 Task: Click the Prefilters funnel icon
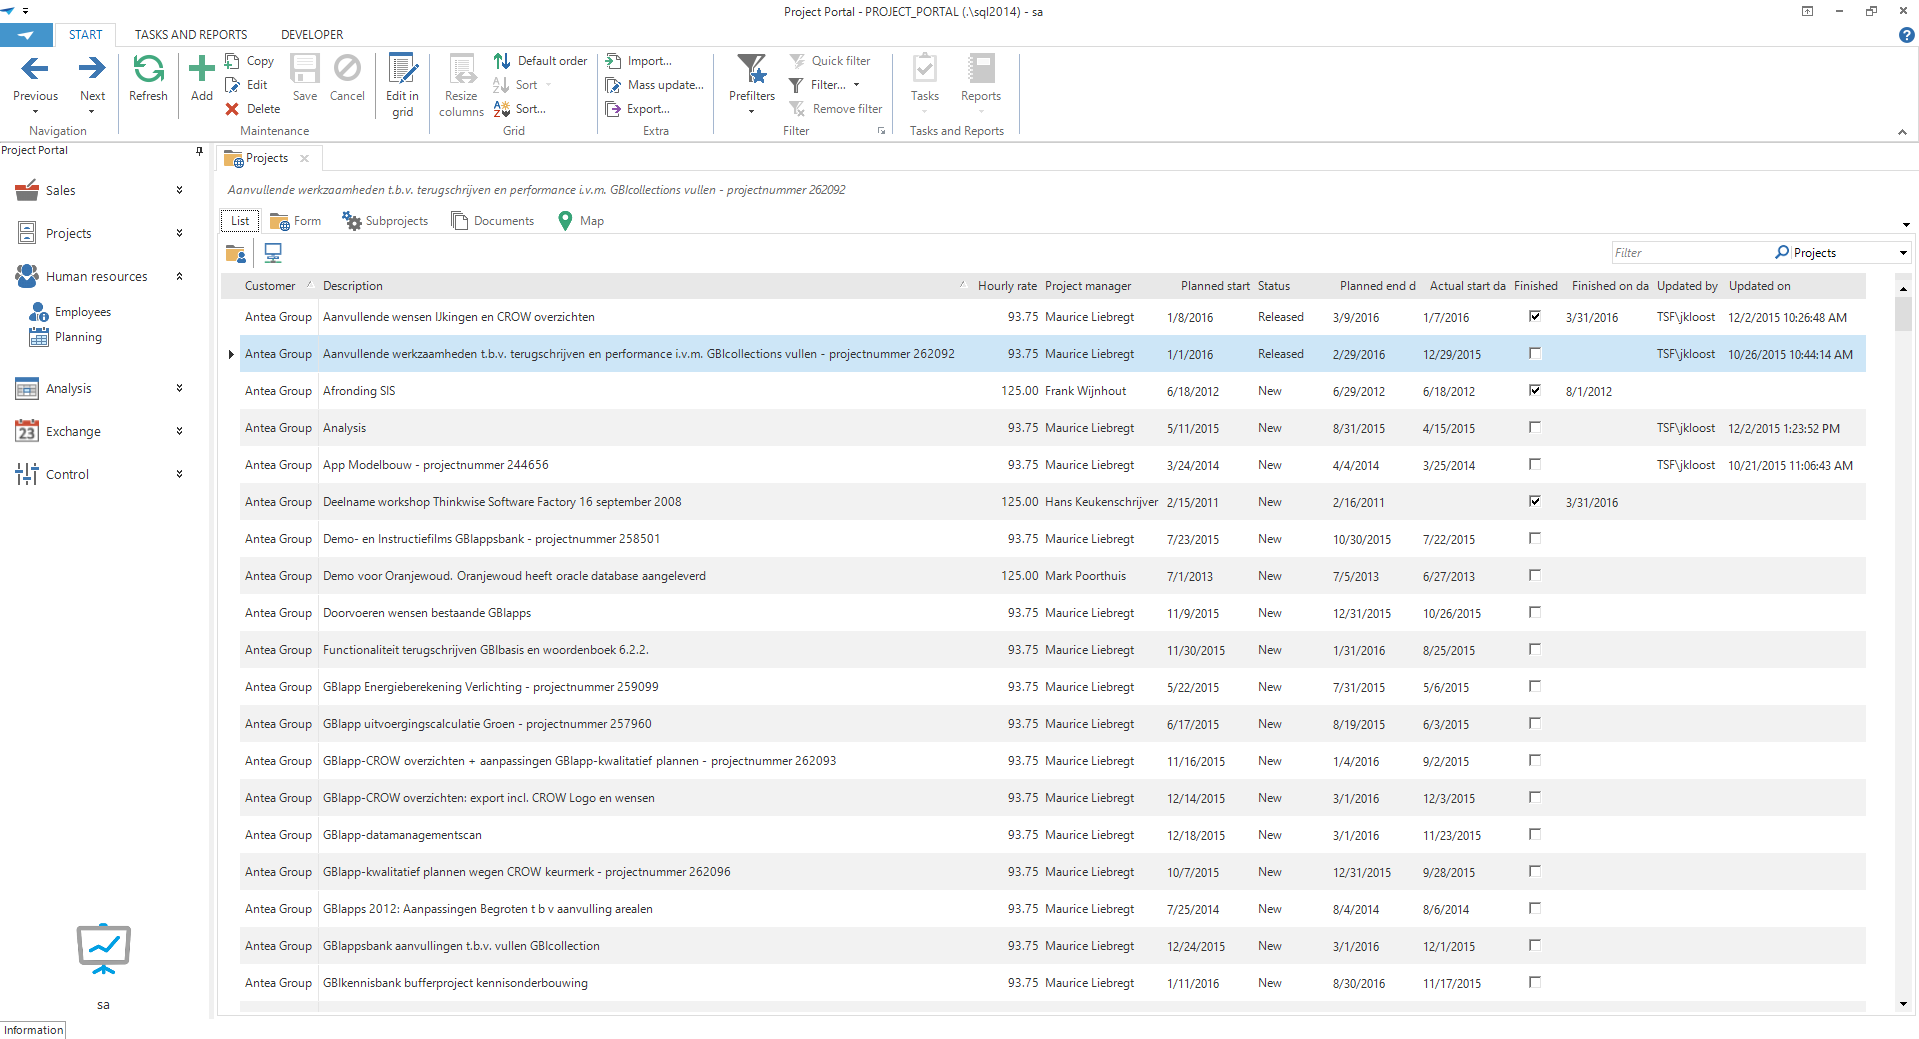pos(751,70)
